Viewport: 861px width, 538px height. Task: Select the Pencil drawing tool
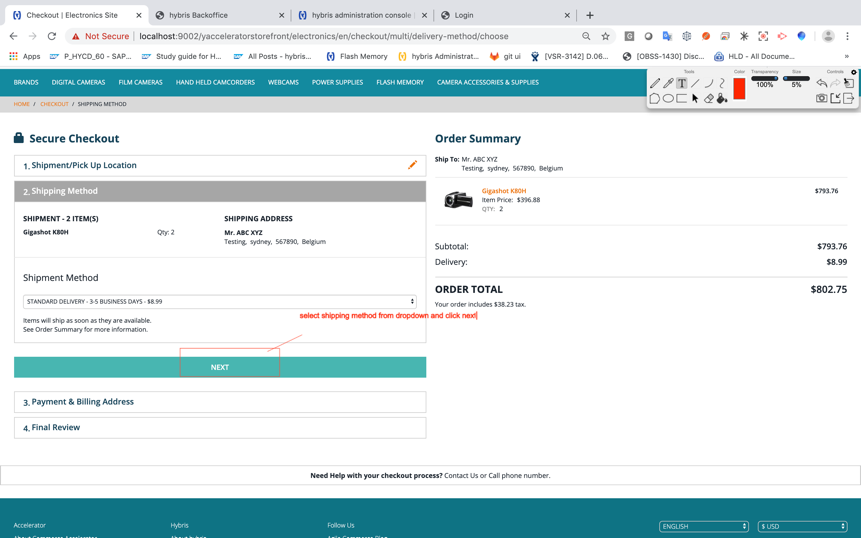point(655,84)
